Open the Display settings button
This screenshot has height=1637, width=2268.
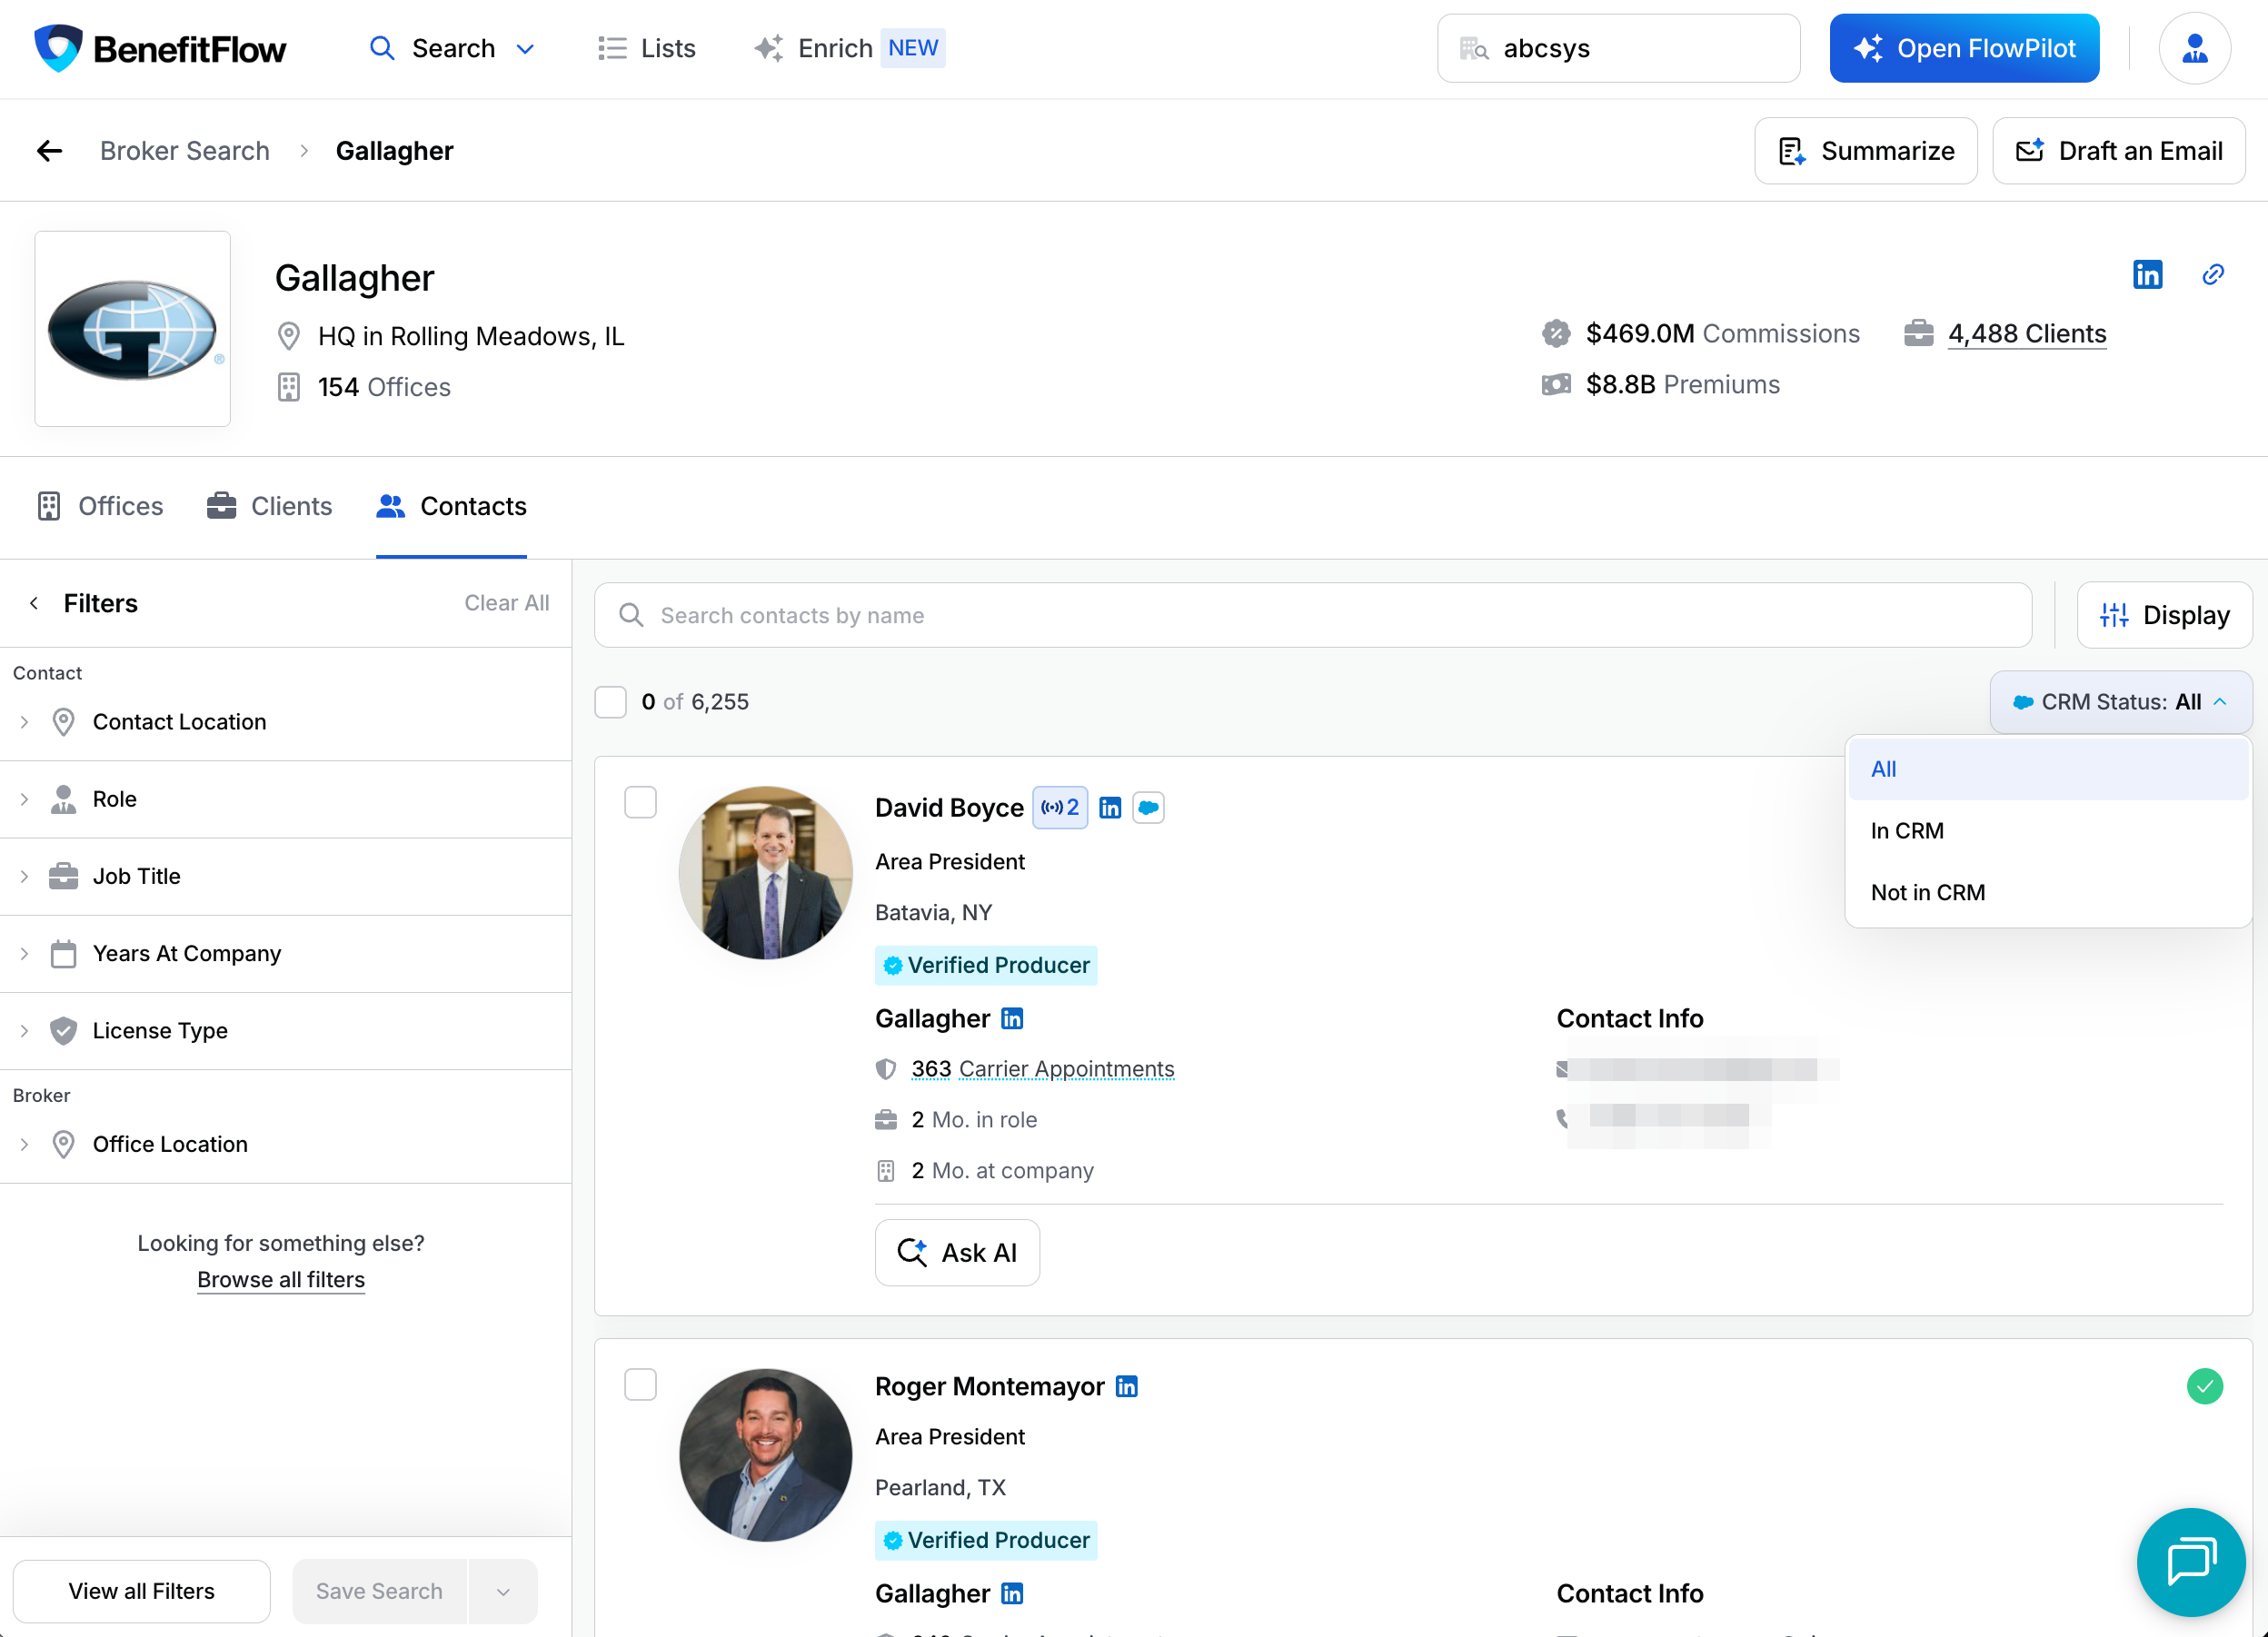pos(2164,615)
